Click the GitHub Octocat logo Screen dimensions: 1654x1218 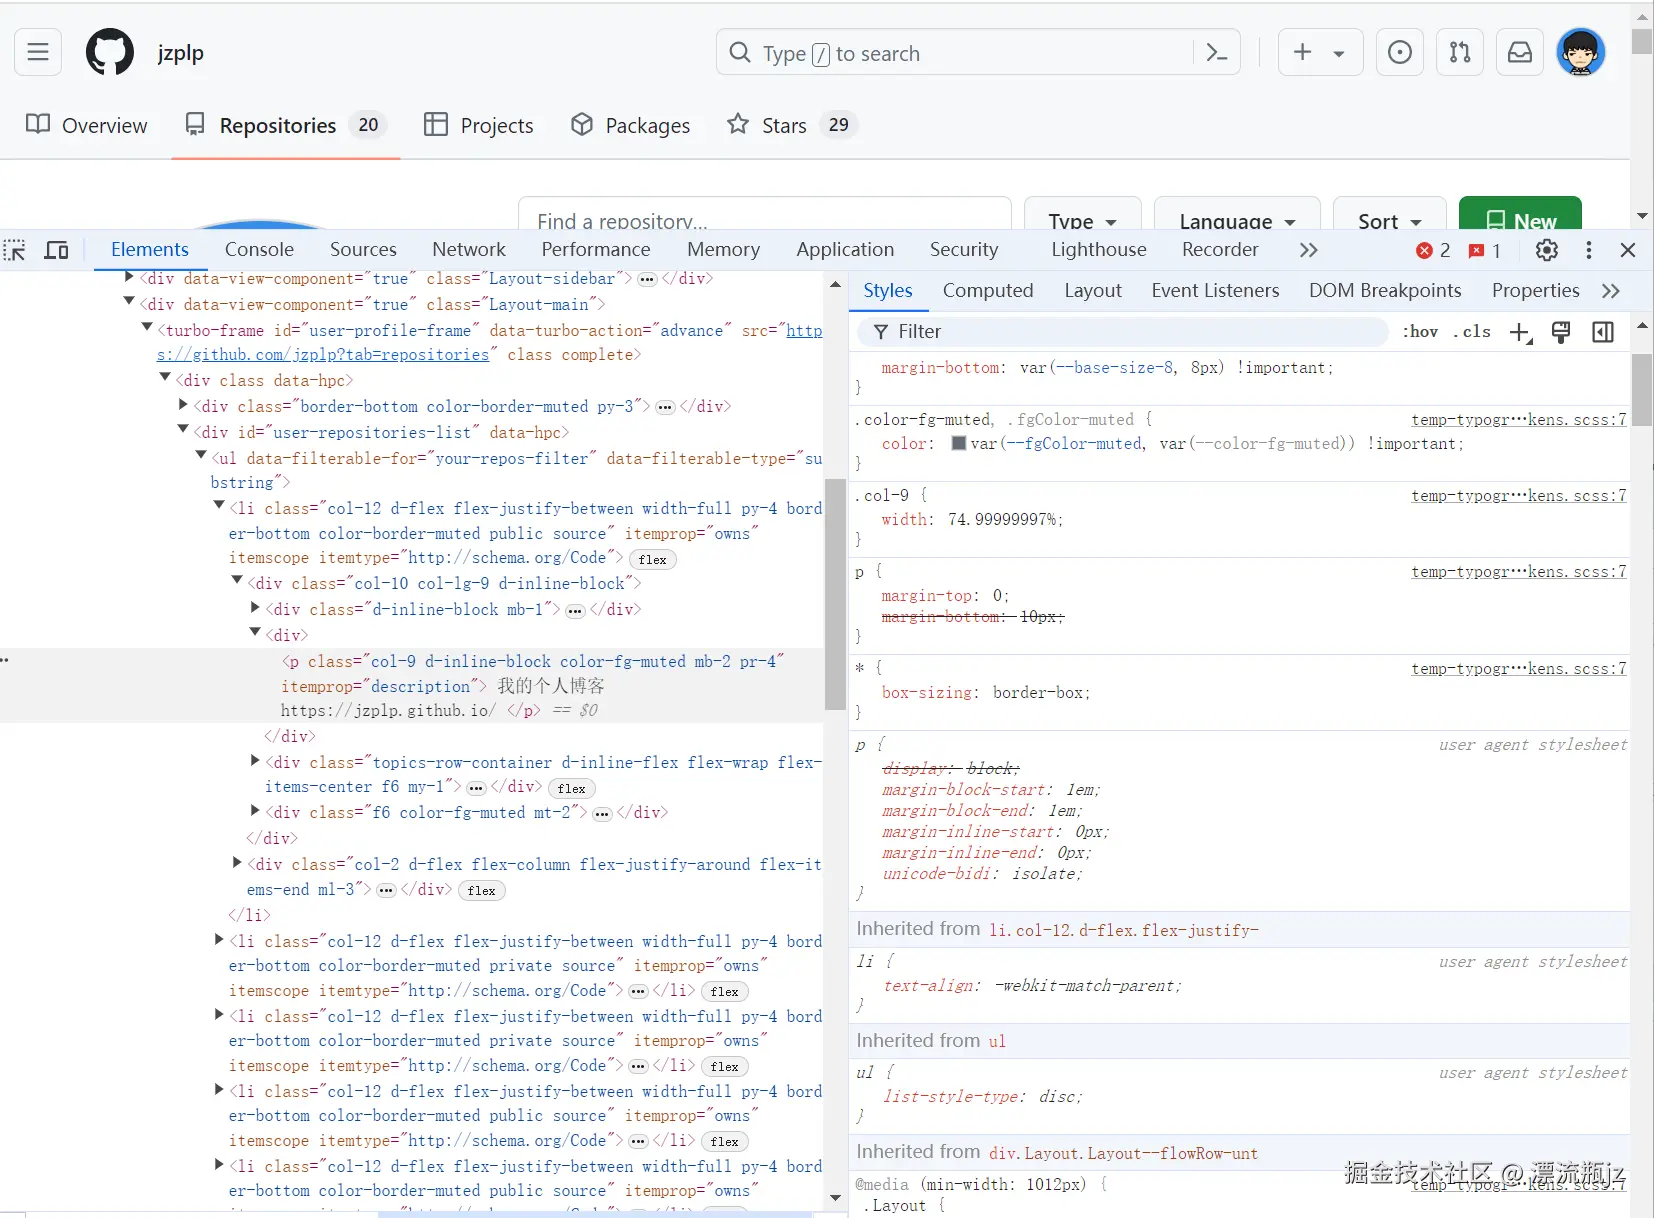click(x=109, y=52)
